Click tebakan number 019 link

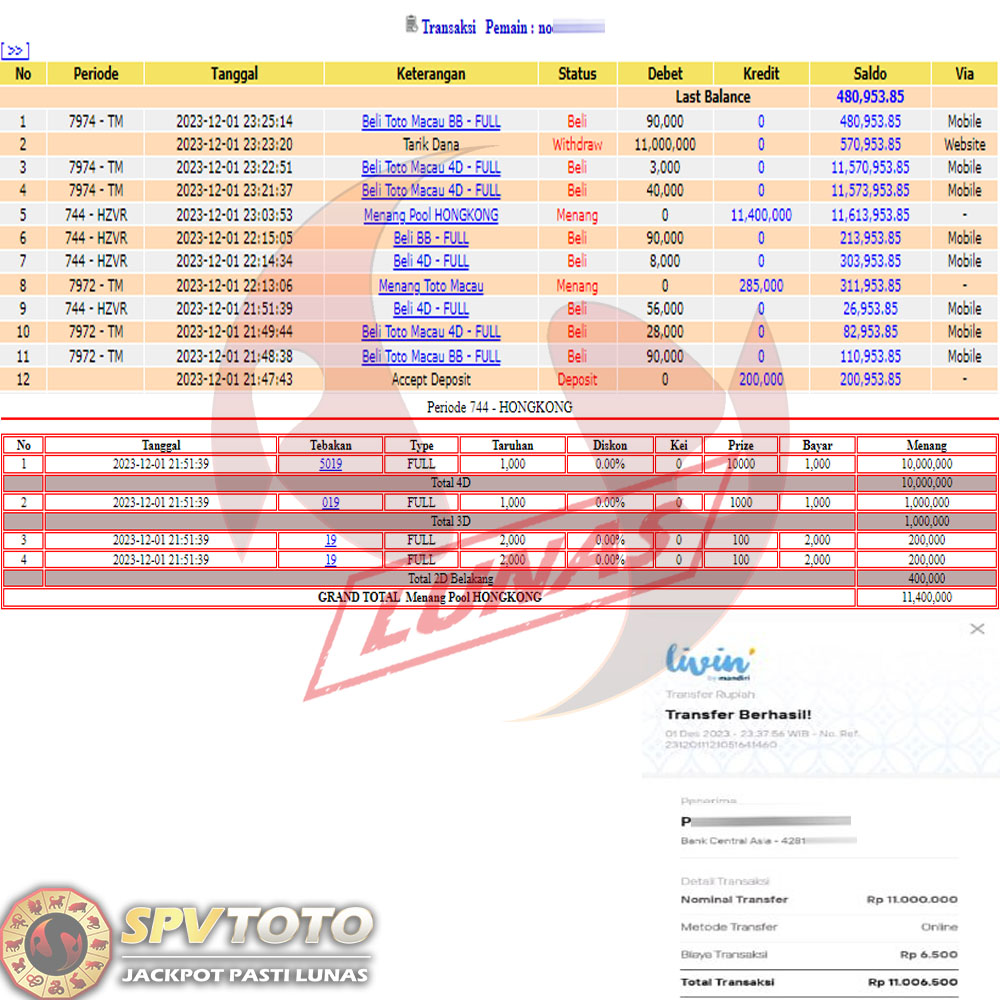(x=330, y=503)
